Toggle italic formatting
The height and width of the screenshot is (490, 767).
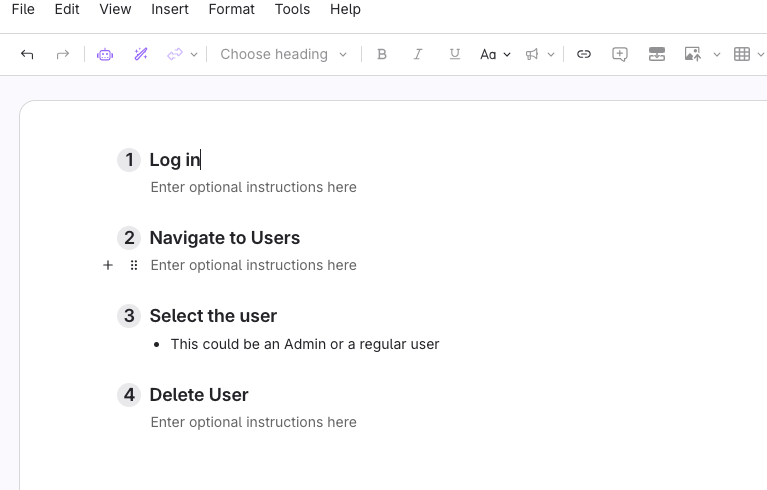418,55
